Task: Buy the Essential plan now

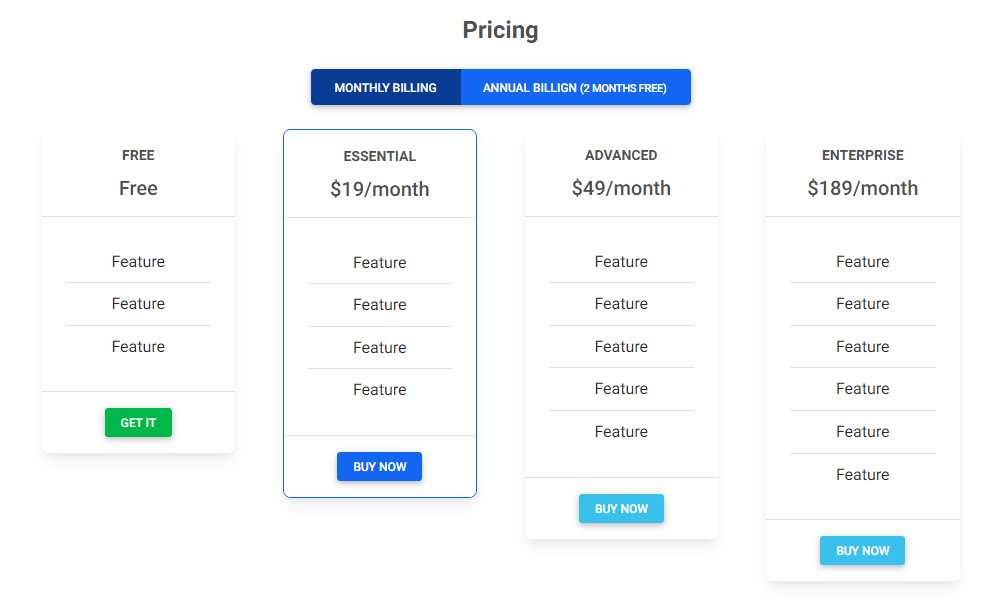Action: coord(379,467)
